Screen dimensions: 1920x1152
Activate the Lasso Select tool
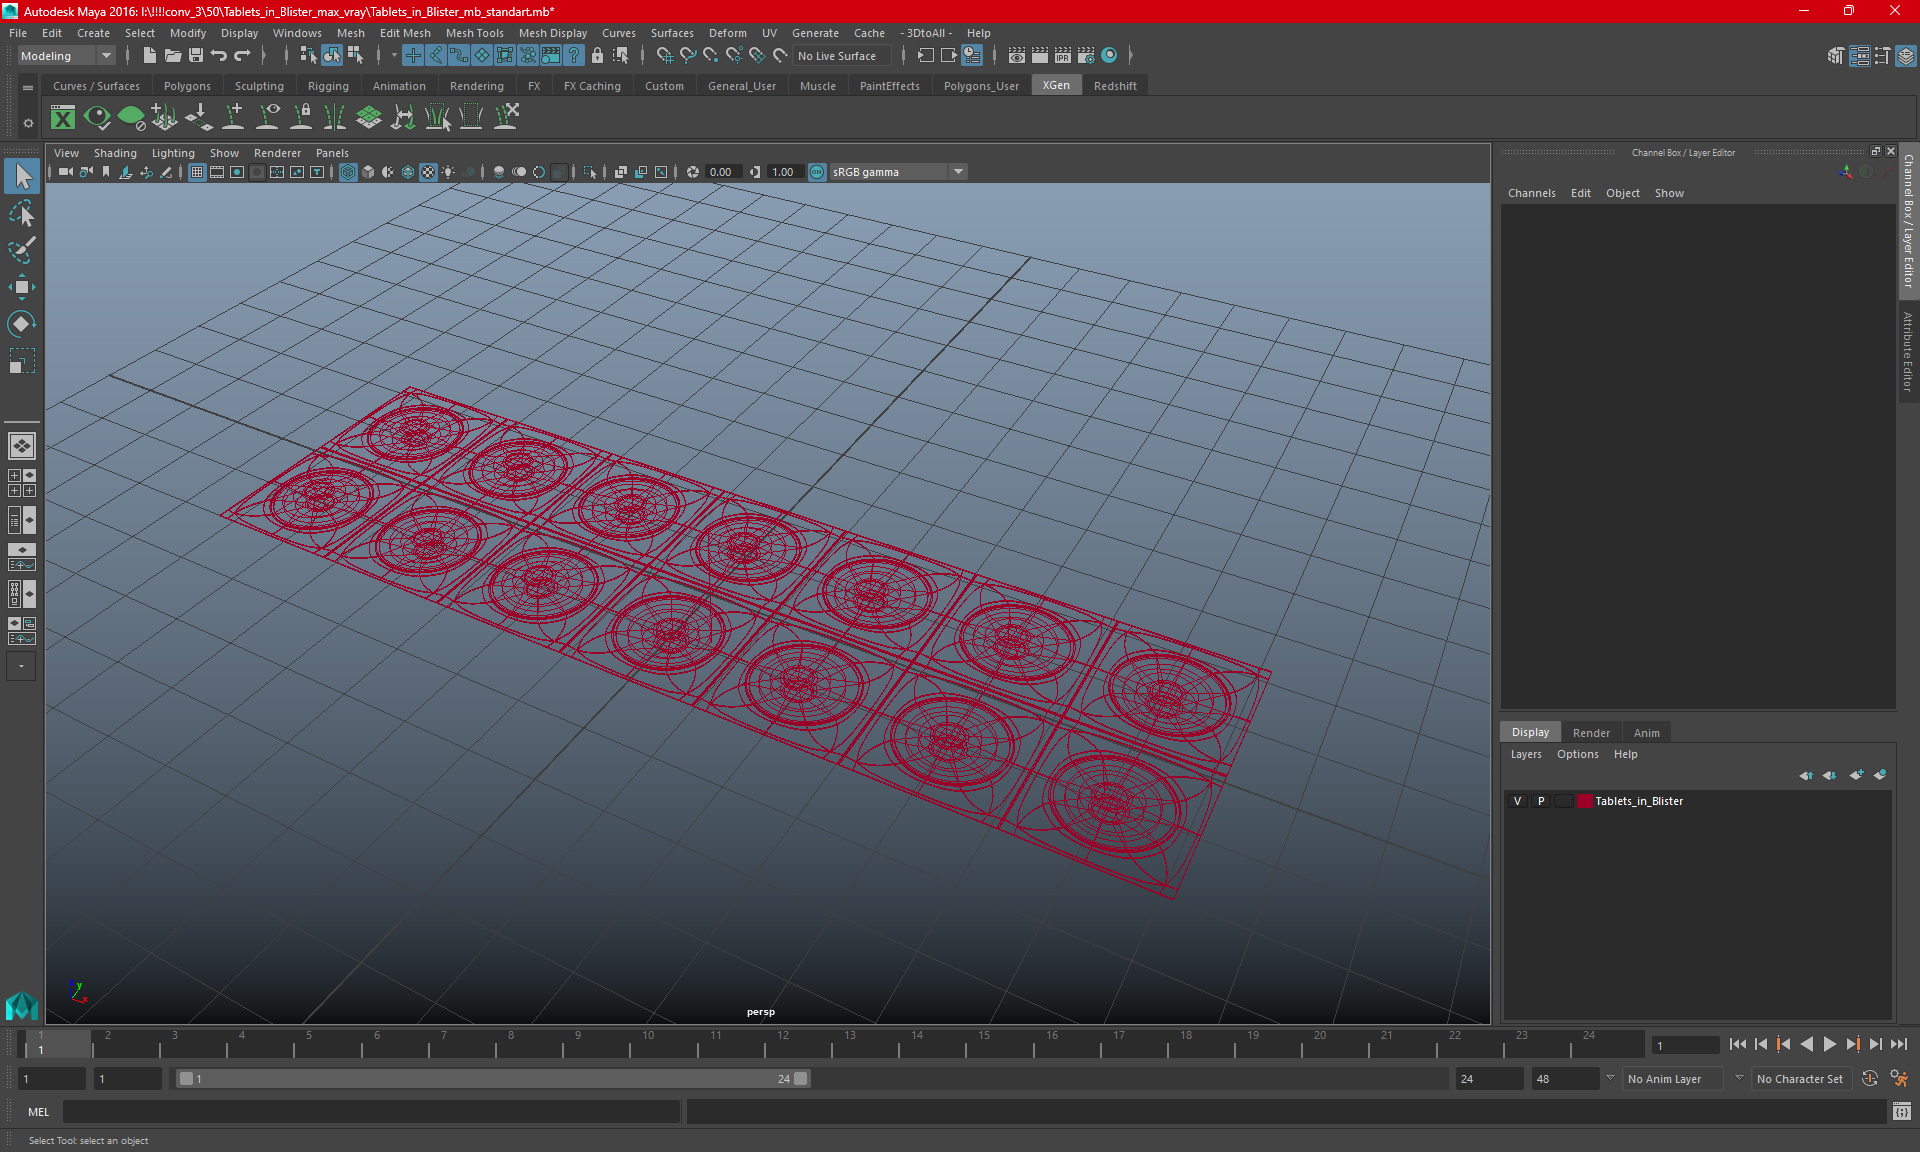[x=22, y=214]
